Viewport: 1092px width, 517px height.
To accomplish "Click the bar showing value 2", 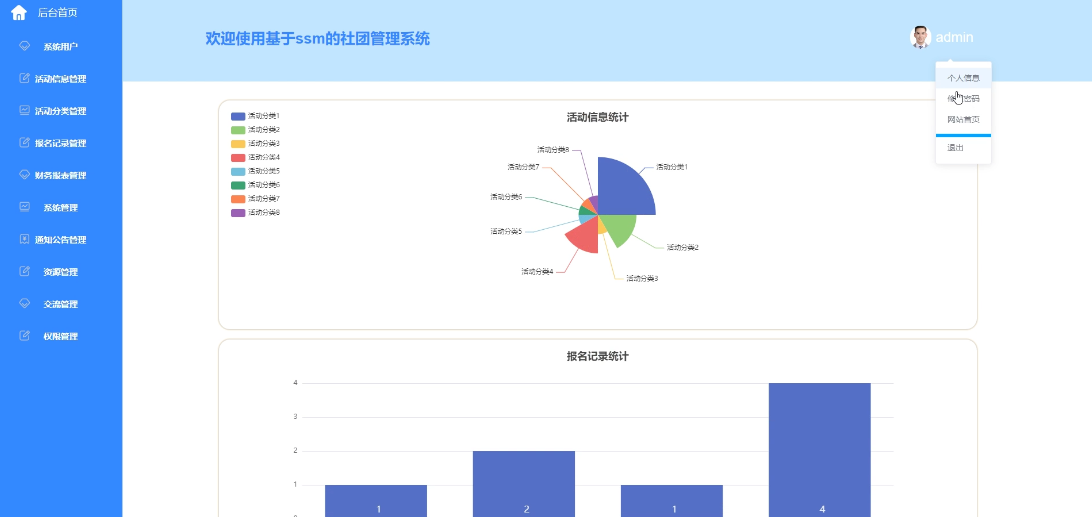I will 524,484.
